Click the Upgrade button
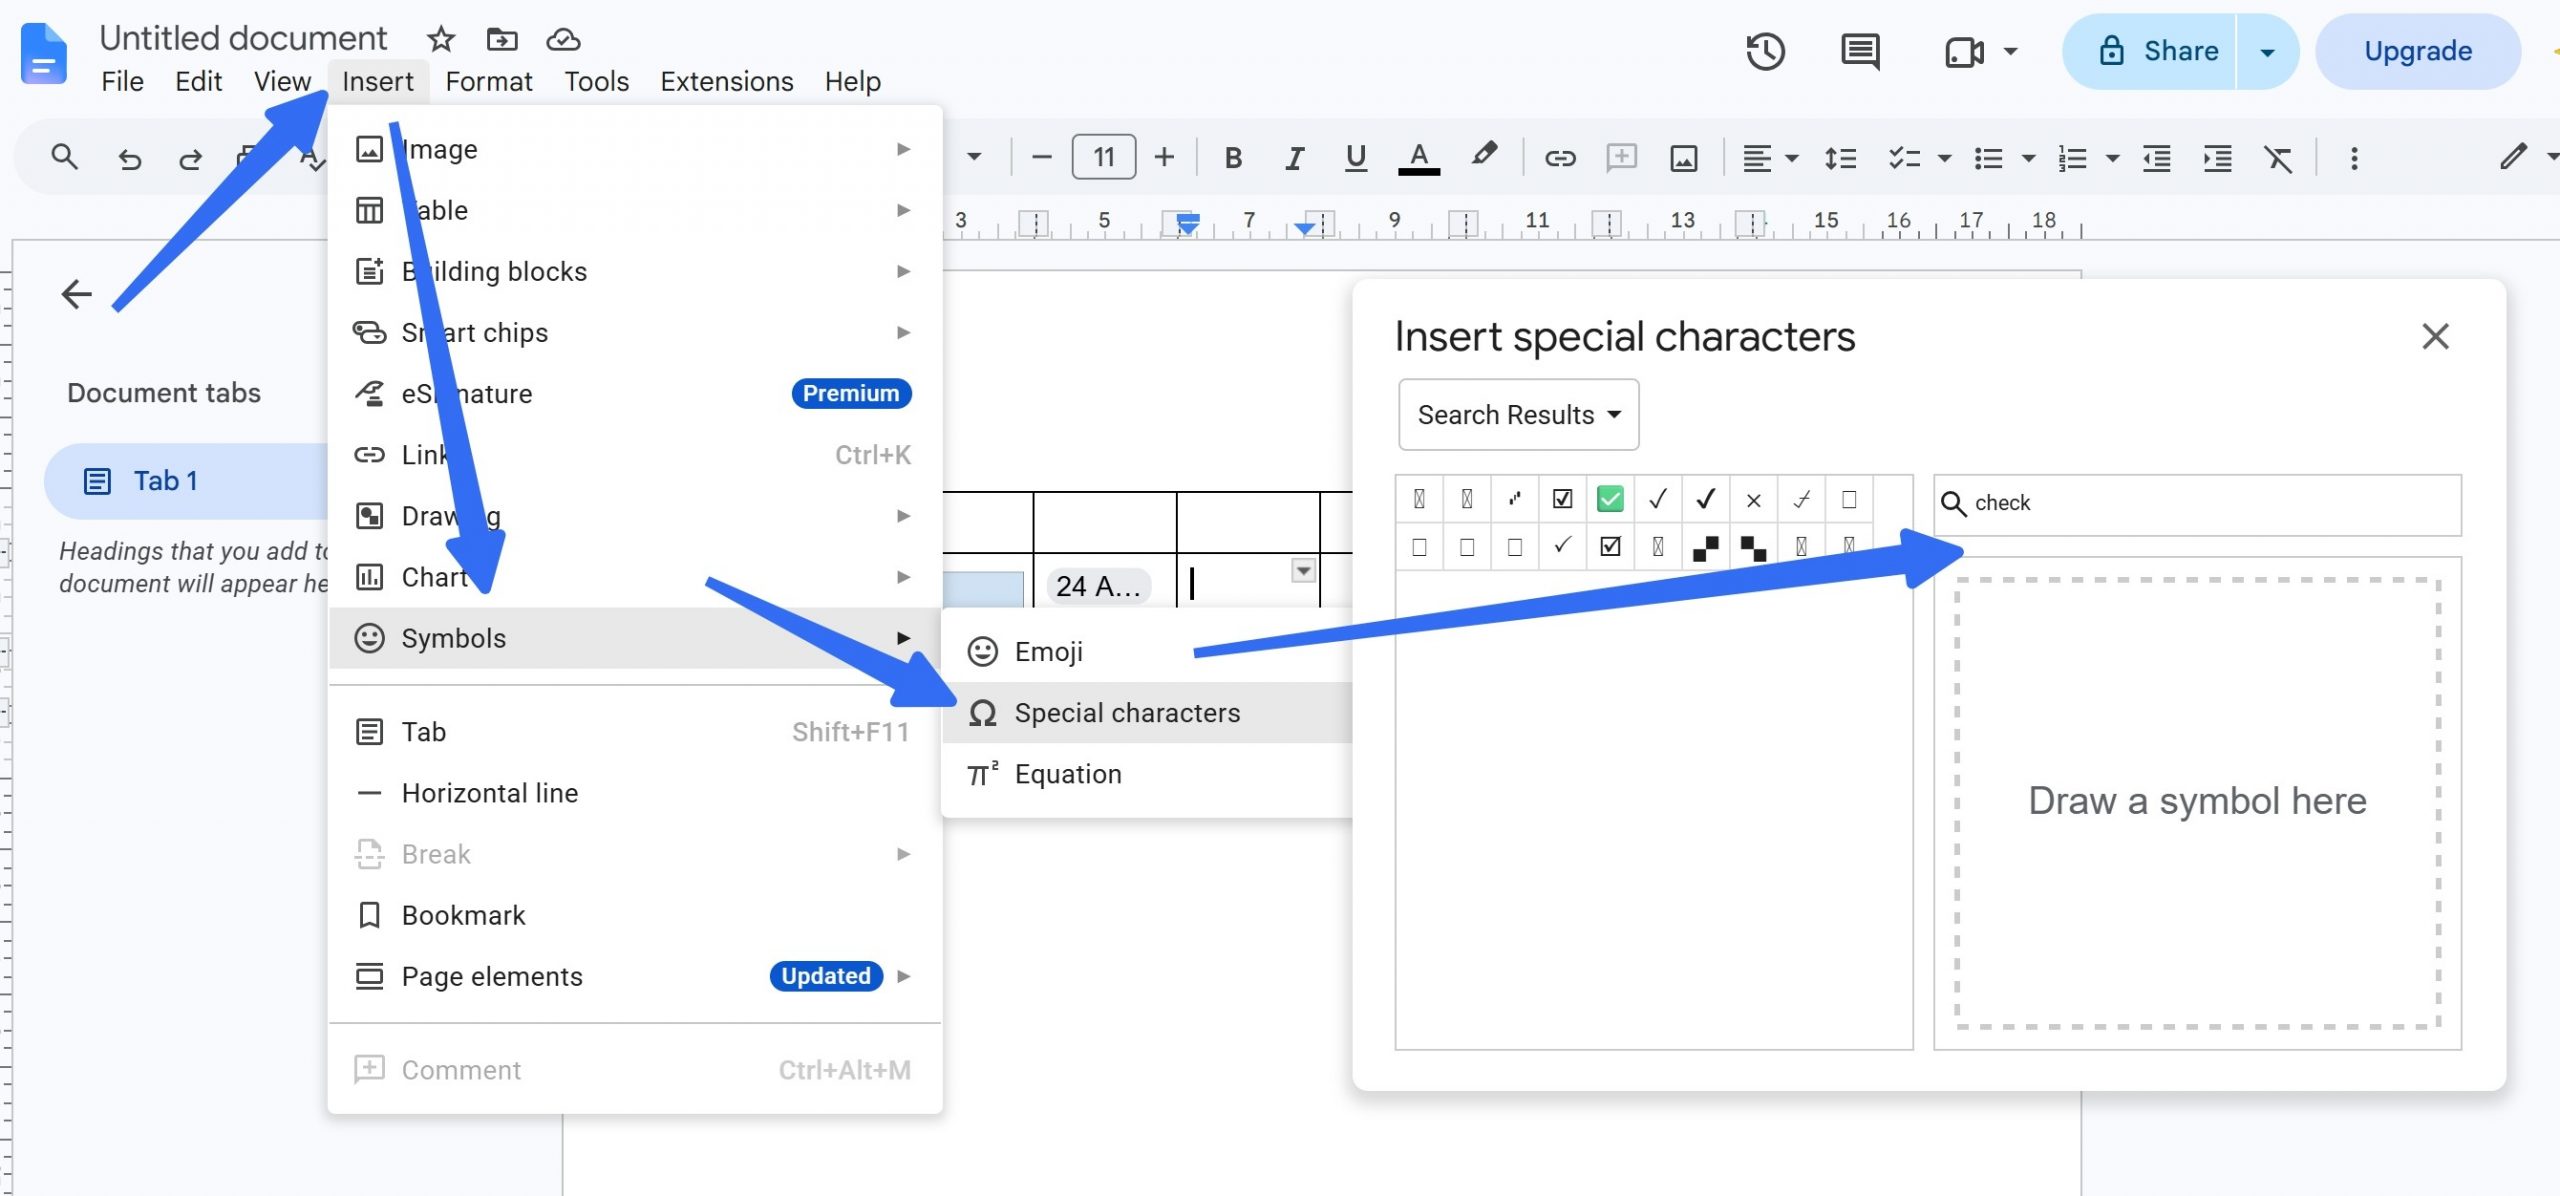 [x=2417, y=52]
